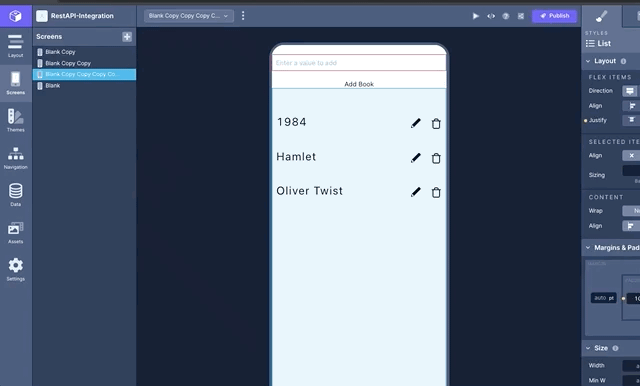640x386 pixels.
Task: Click the RestAPI-Integration project name
Action: click(82, 16)
